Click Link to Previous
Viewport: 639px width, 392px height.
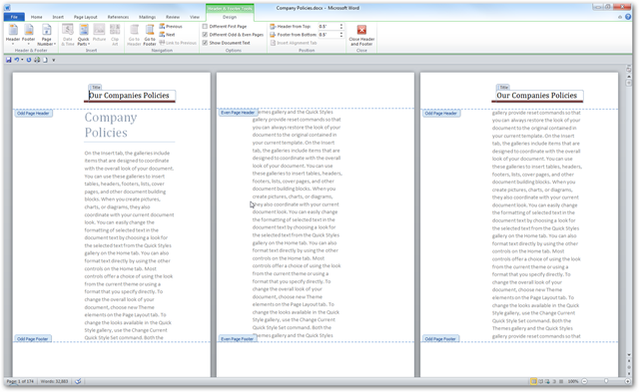178,43
